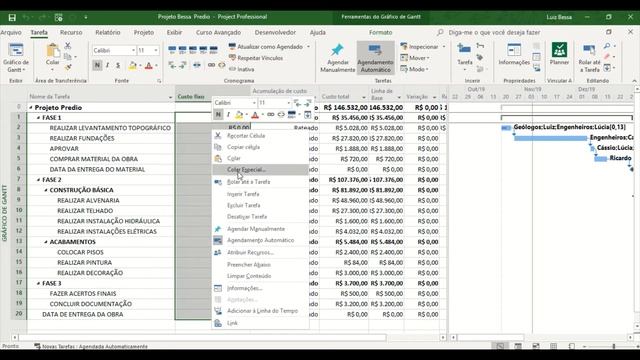Toggle italic I in the ribbon
The width and height of the screenshot is (640, 360).
pos(107,65)
